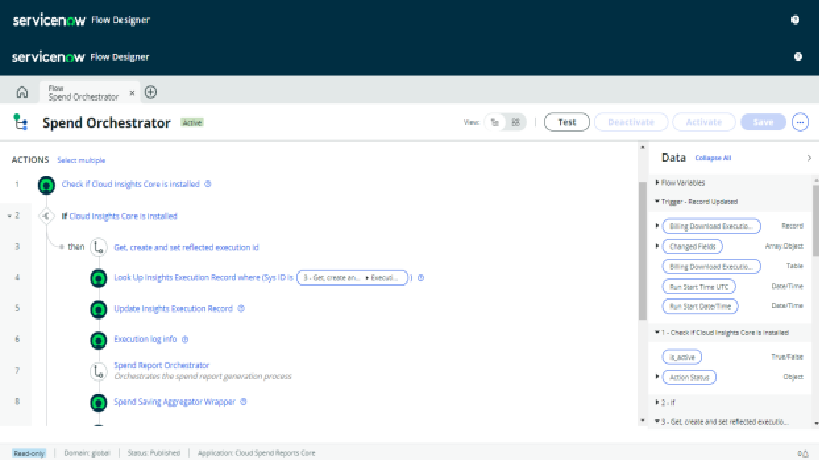Open the home icon tab

coord(22,92)
